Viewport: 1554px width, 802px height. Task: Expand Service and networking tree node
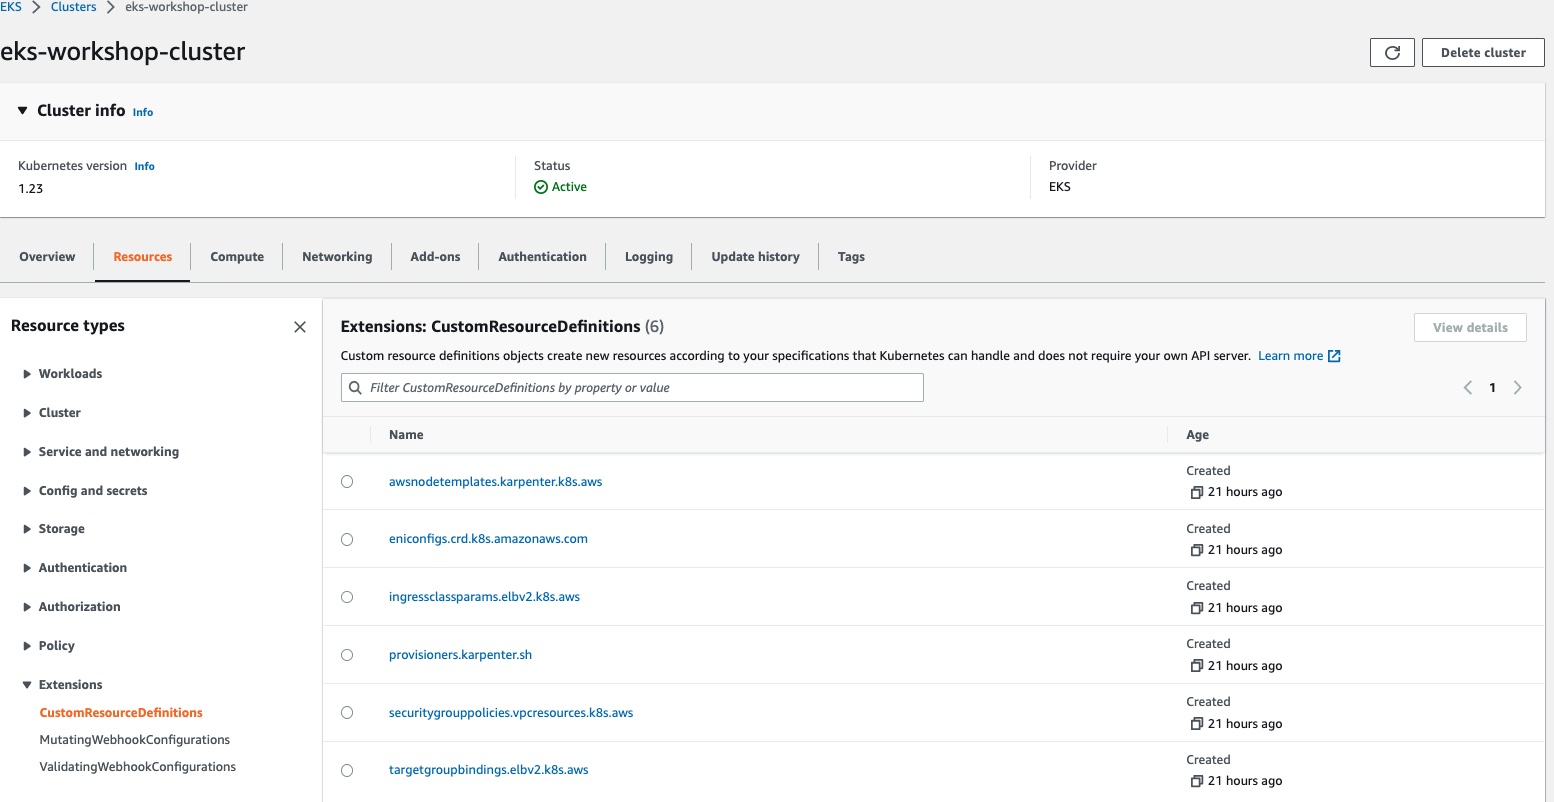coord(27,452)
